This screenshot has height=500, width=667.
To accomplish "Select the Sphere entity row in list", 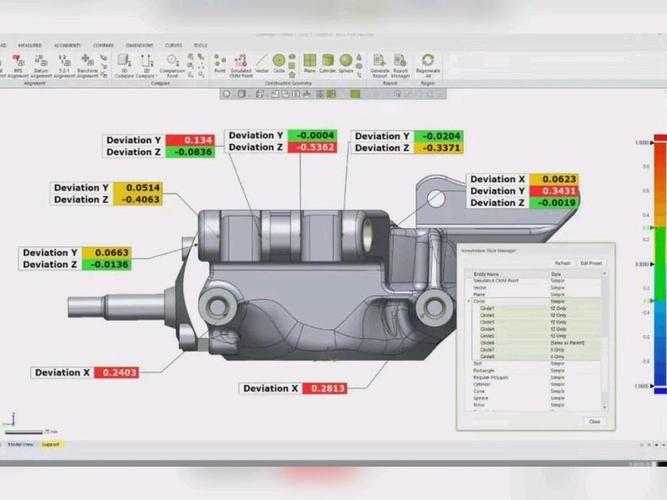I will coord(534,398).
